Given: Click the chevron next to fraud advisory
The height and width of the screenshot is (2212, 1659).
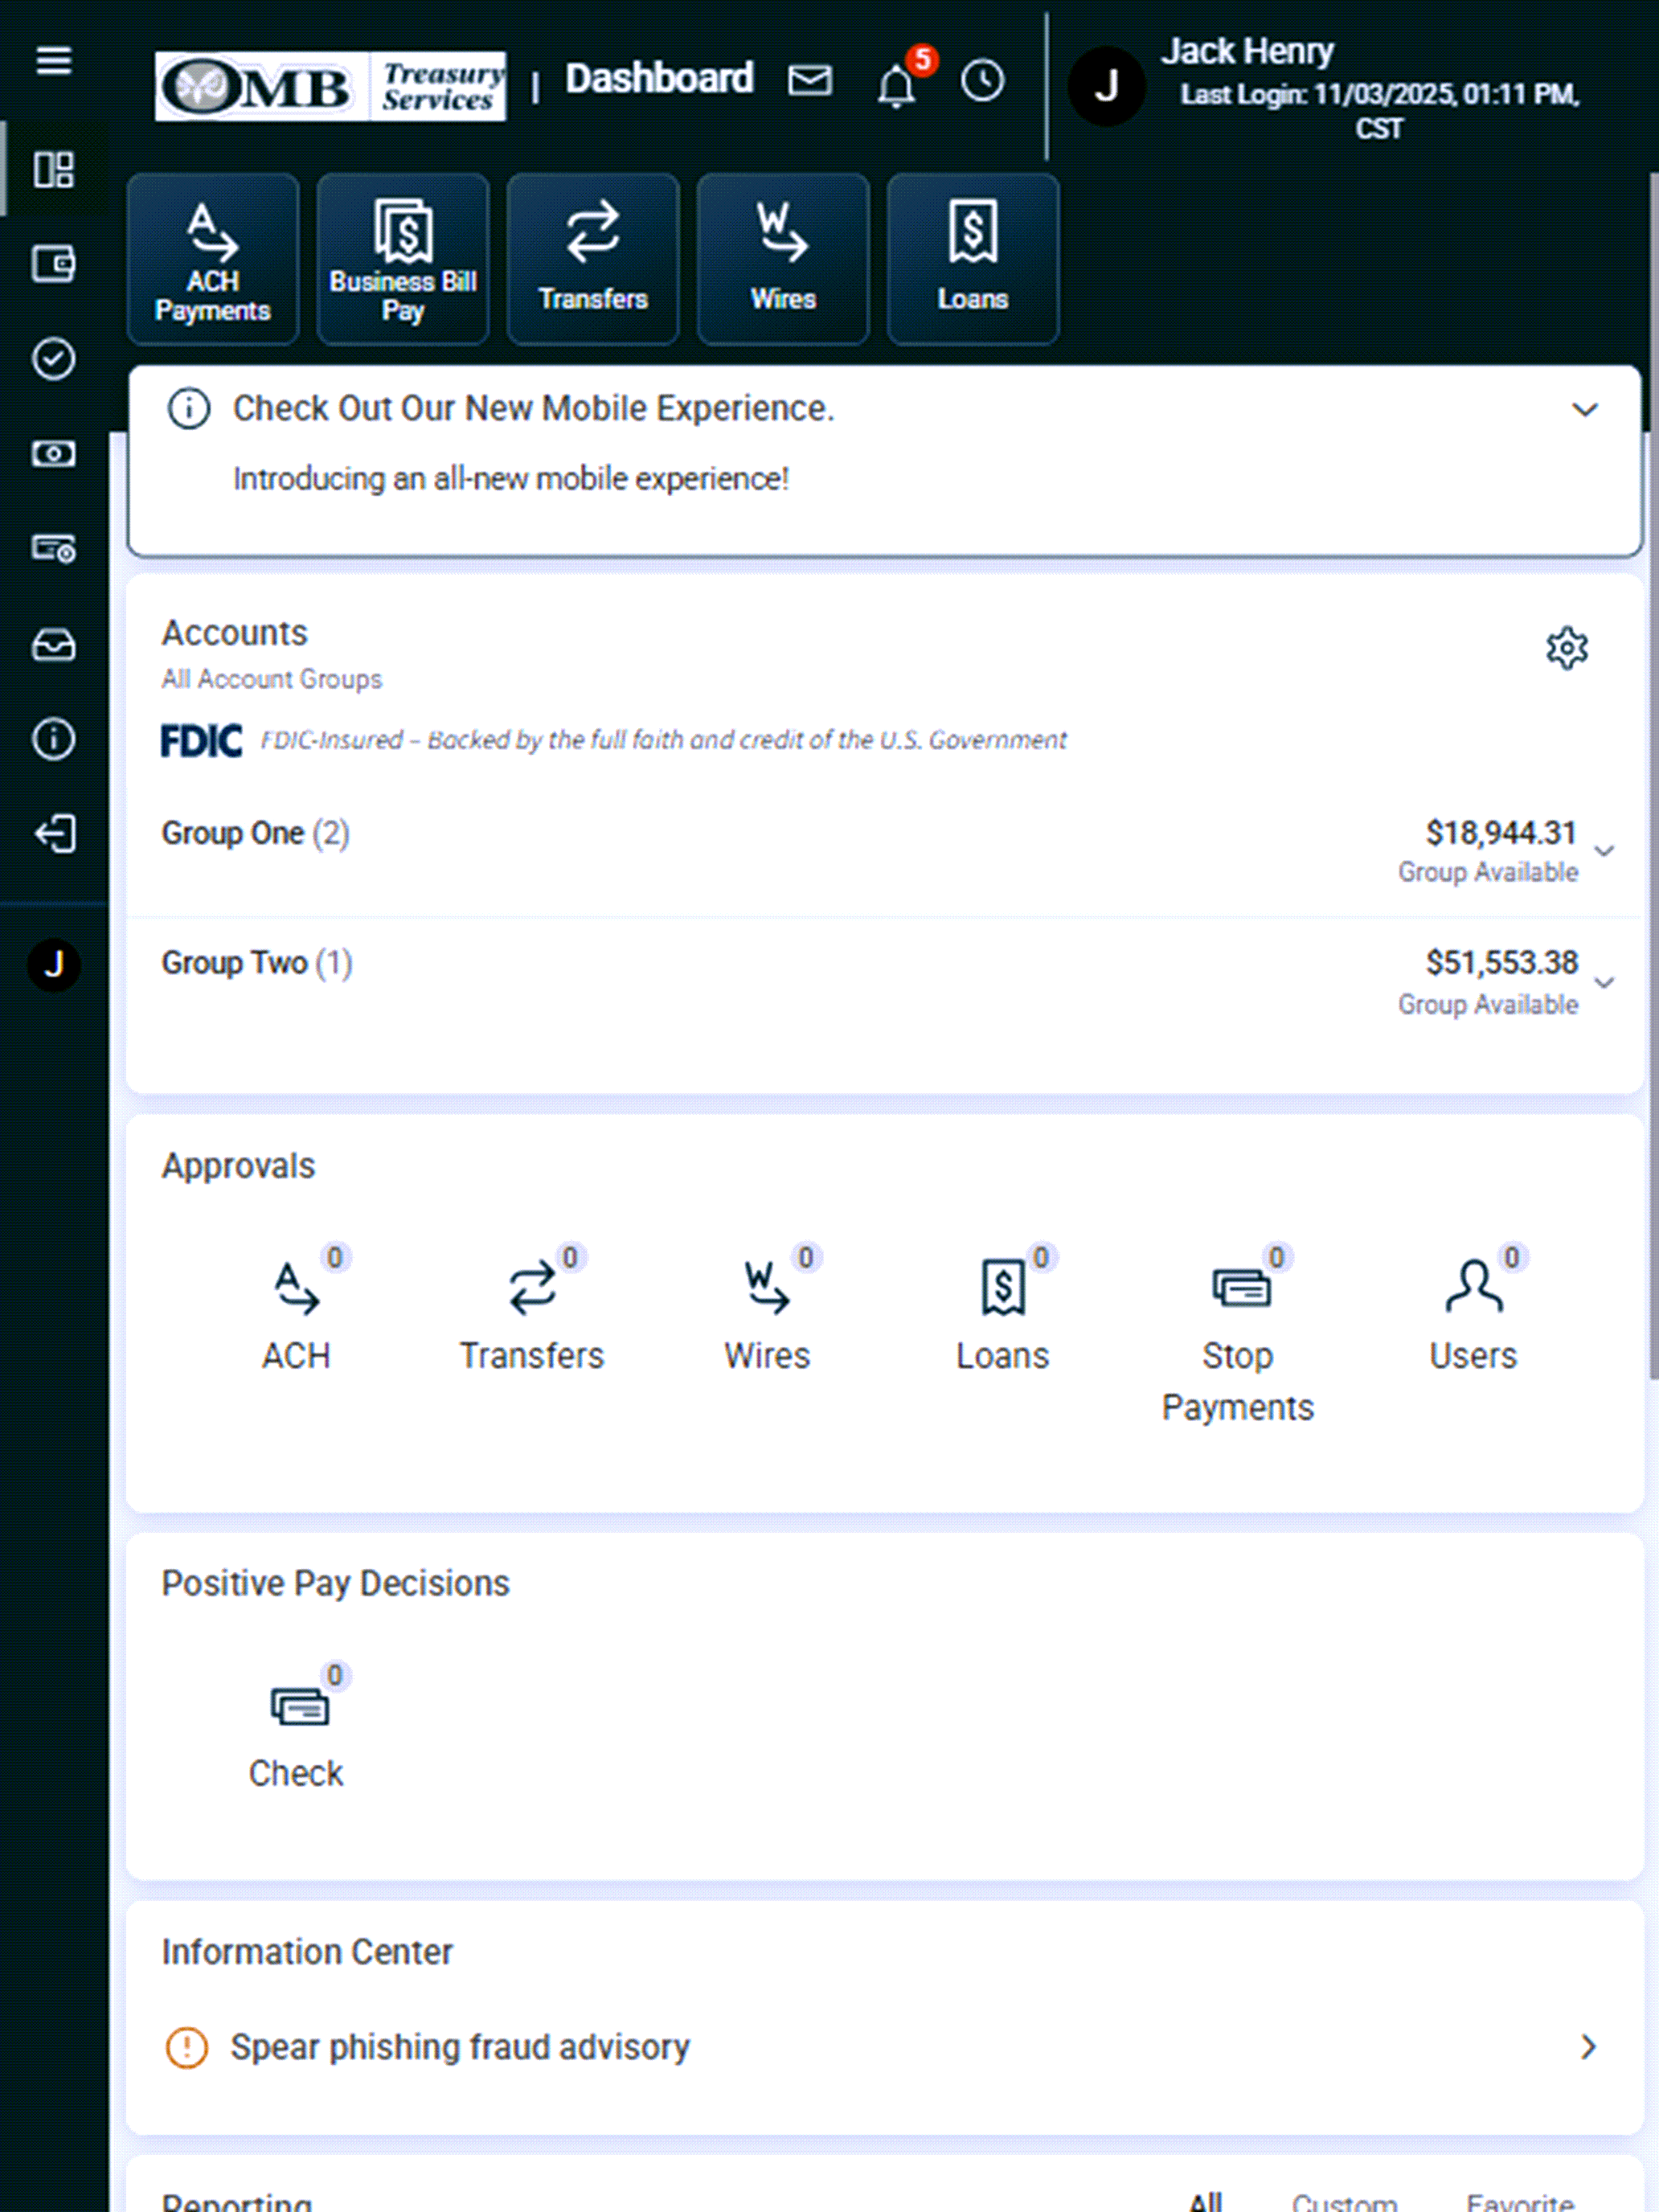Looking at the screenshot, I should (1588, 2047).
